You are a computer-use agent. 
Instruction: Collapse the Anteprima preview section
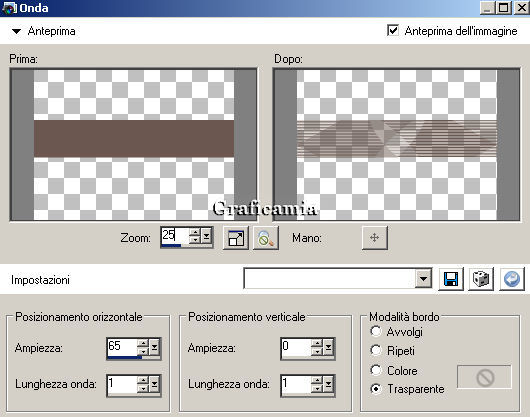[16, 31]
